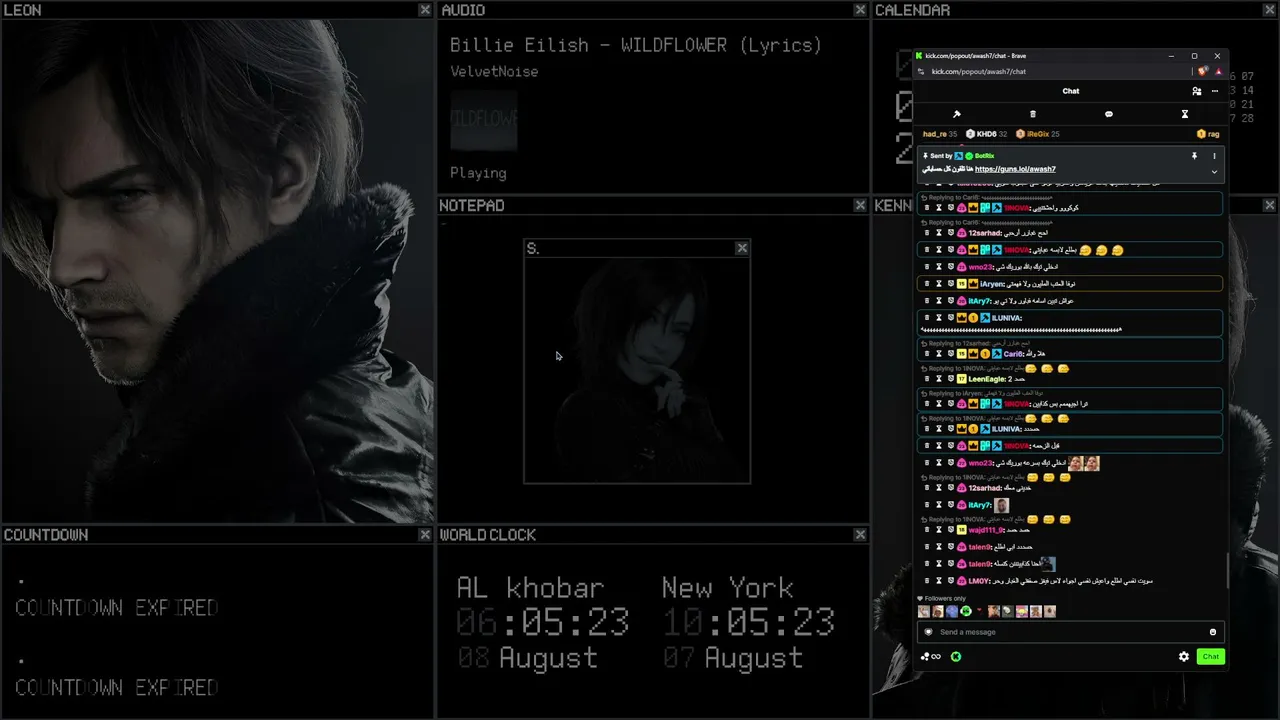Click the first COUNTDOWN EXPIRED text

116,608
